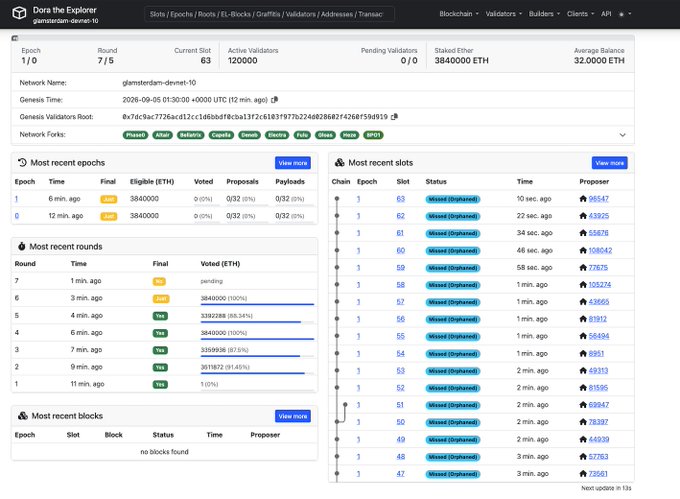Image resolution: width=680 pixels, height=499 pixels.
Task: Open the Blockchain dropdown menu
Action: pos(459,14)
